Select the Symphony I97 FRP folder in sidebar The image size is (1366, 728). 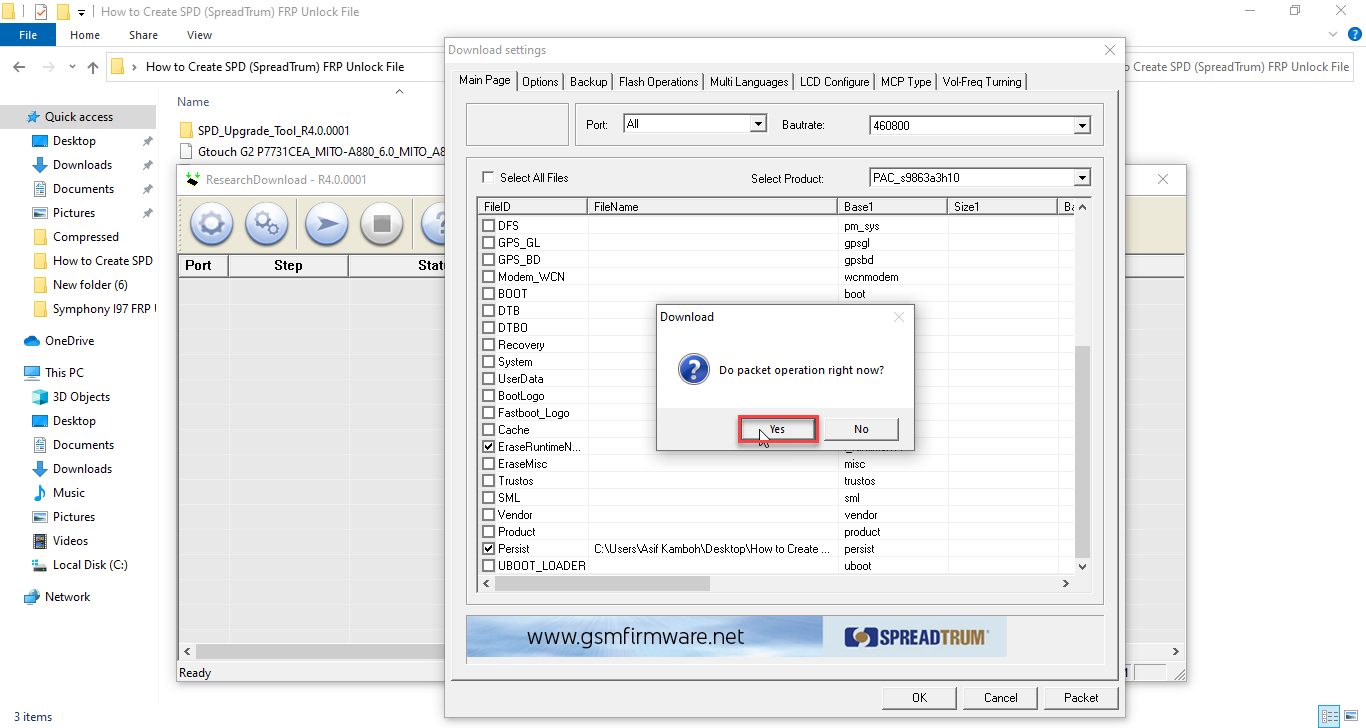tap(93, 309)
